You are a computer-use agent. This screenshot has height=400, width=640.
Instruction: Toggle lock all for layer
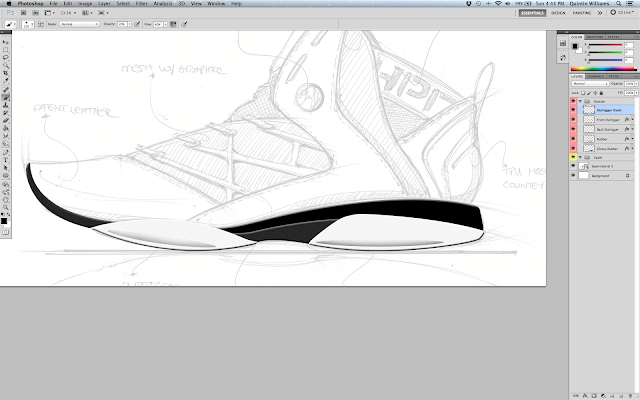(x=602, y=93)
